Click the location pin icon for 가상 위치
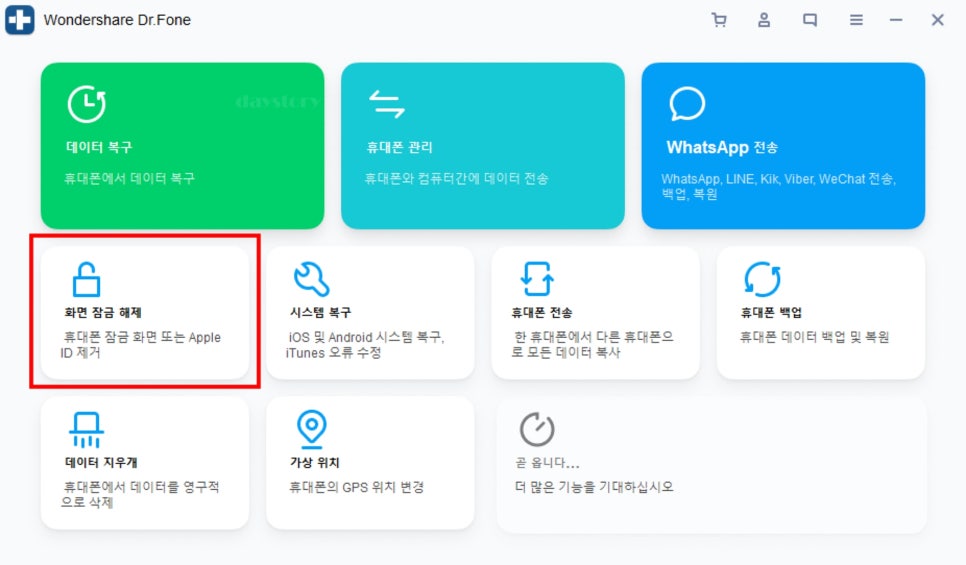 (x=312, y=429)
